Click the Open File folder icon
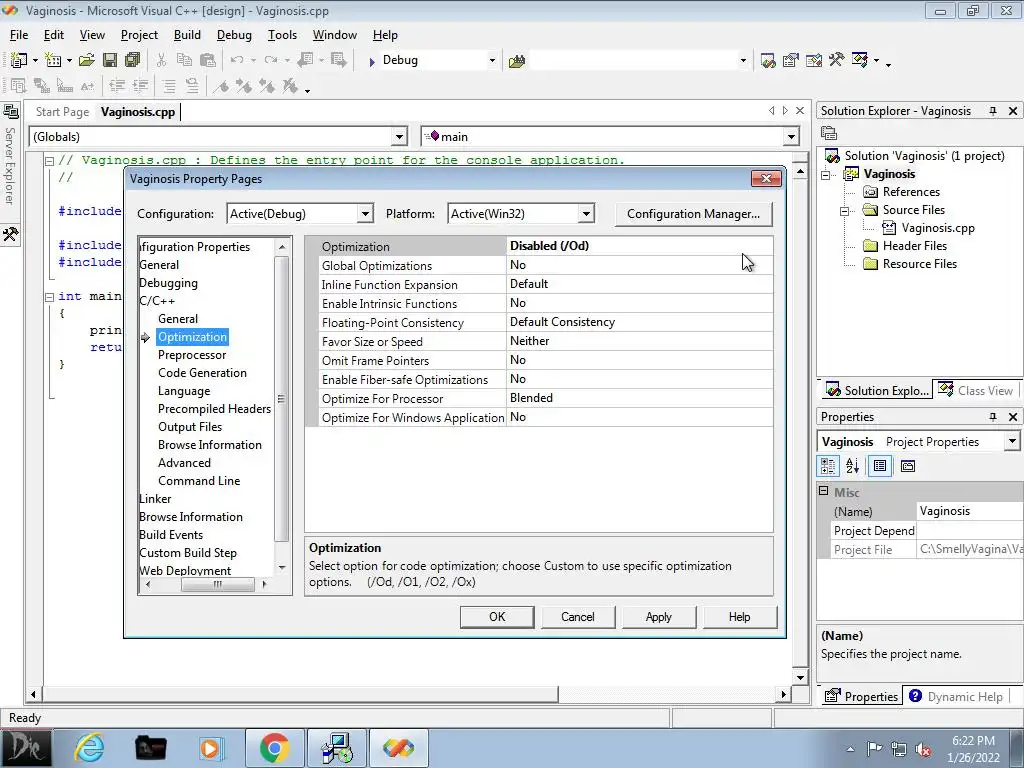 tap(86, 60)
